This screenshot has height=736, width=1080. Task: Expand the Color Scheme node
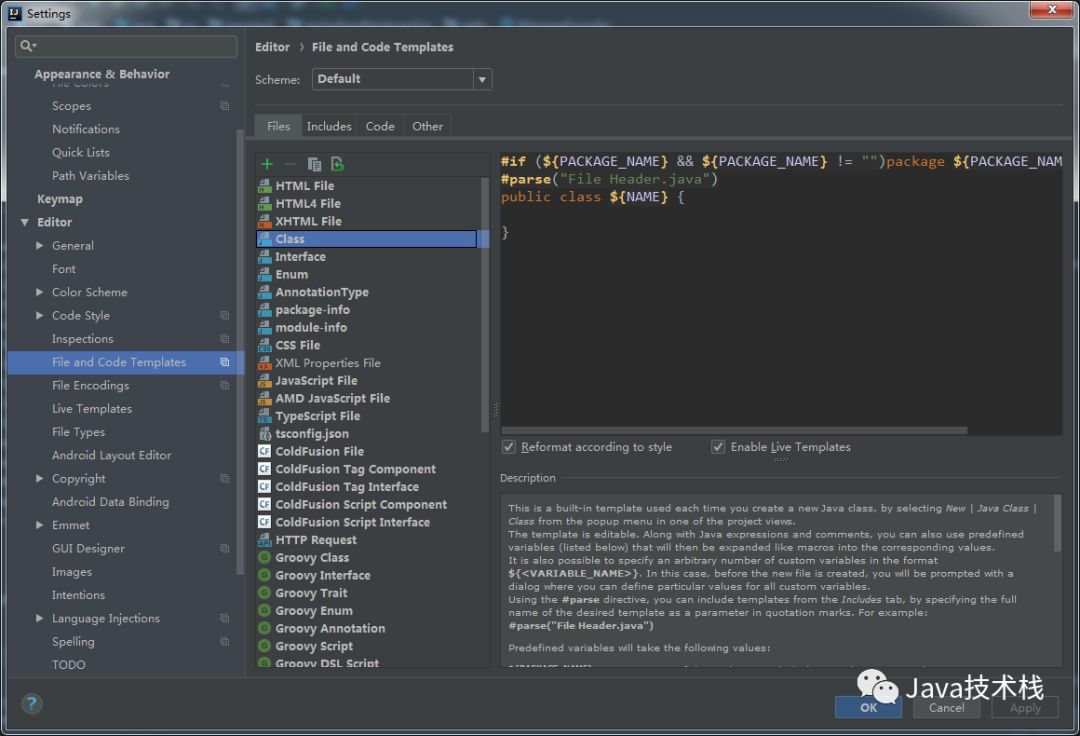click(39, 292)
